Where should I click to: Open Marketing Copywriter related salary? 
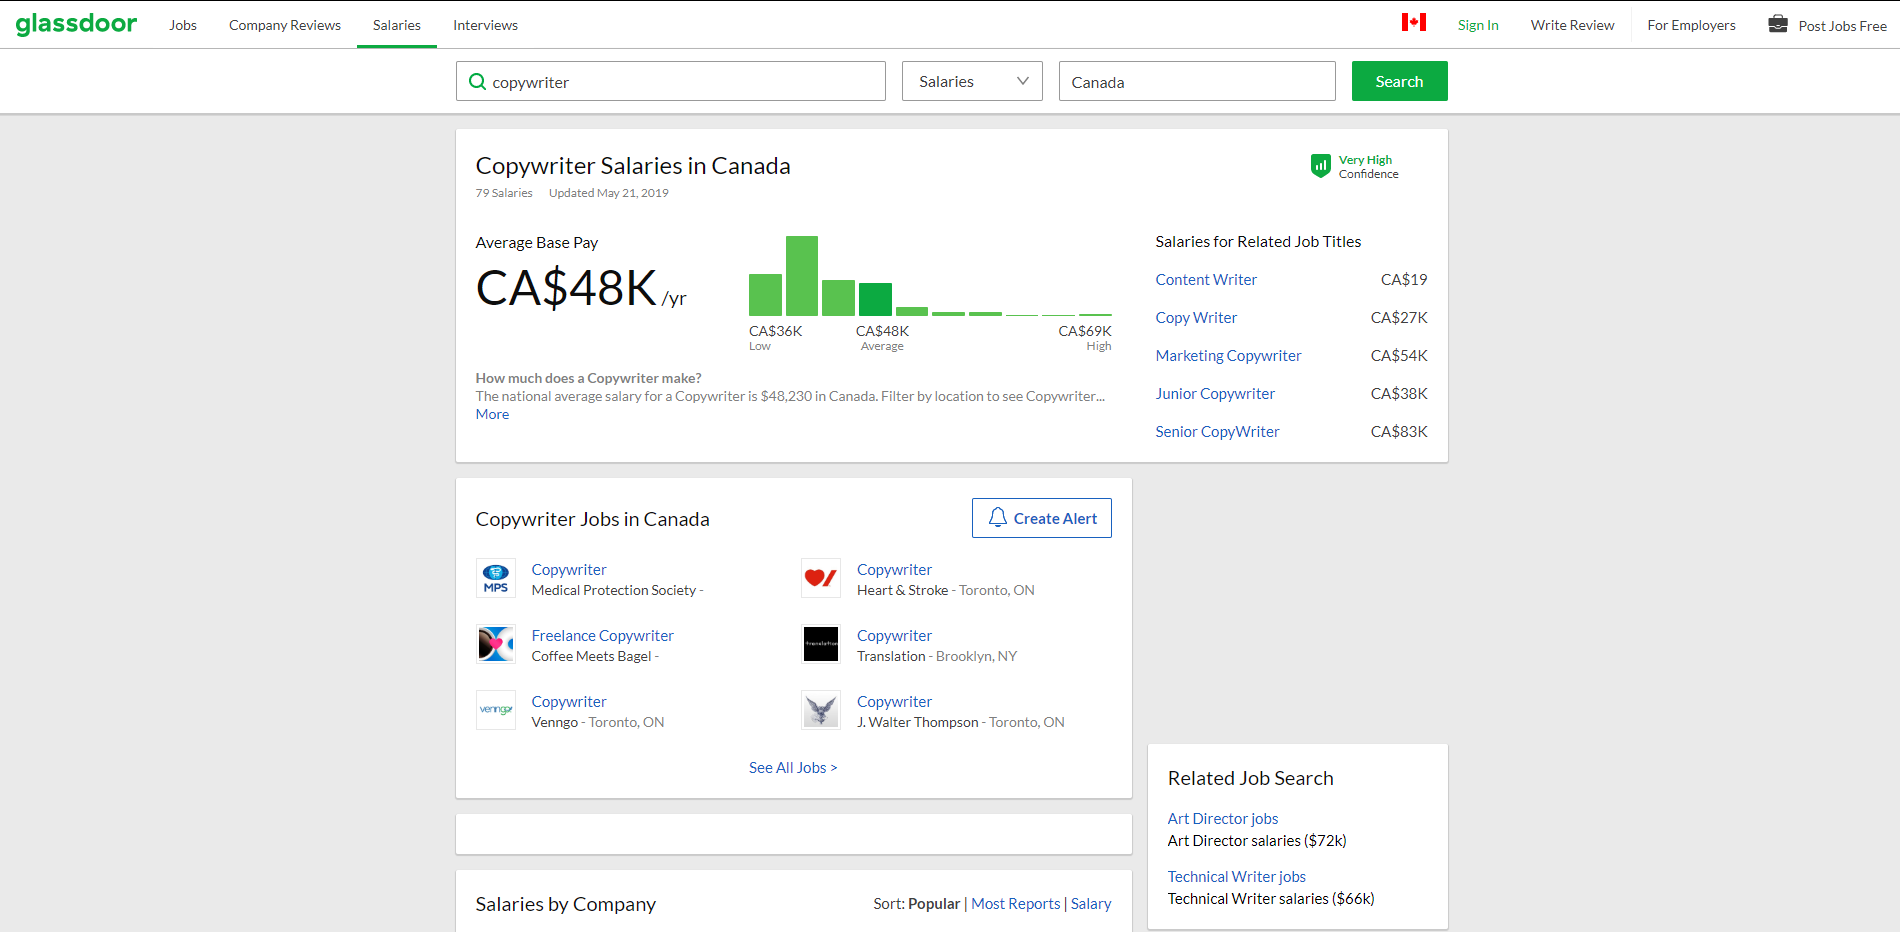coord(1228,356)
